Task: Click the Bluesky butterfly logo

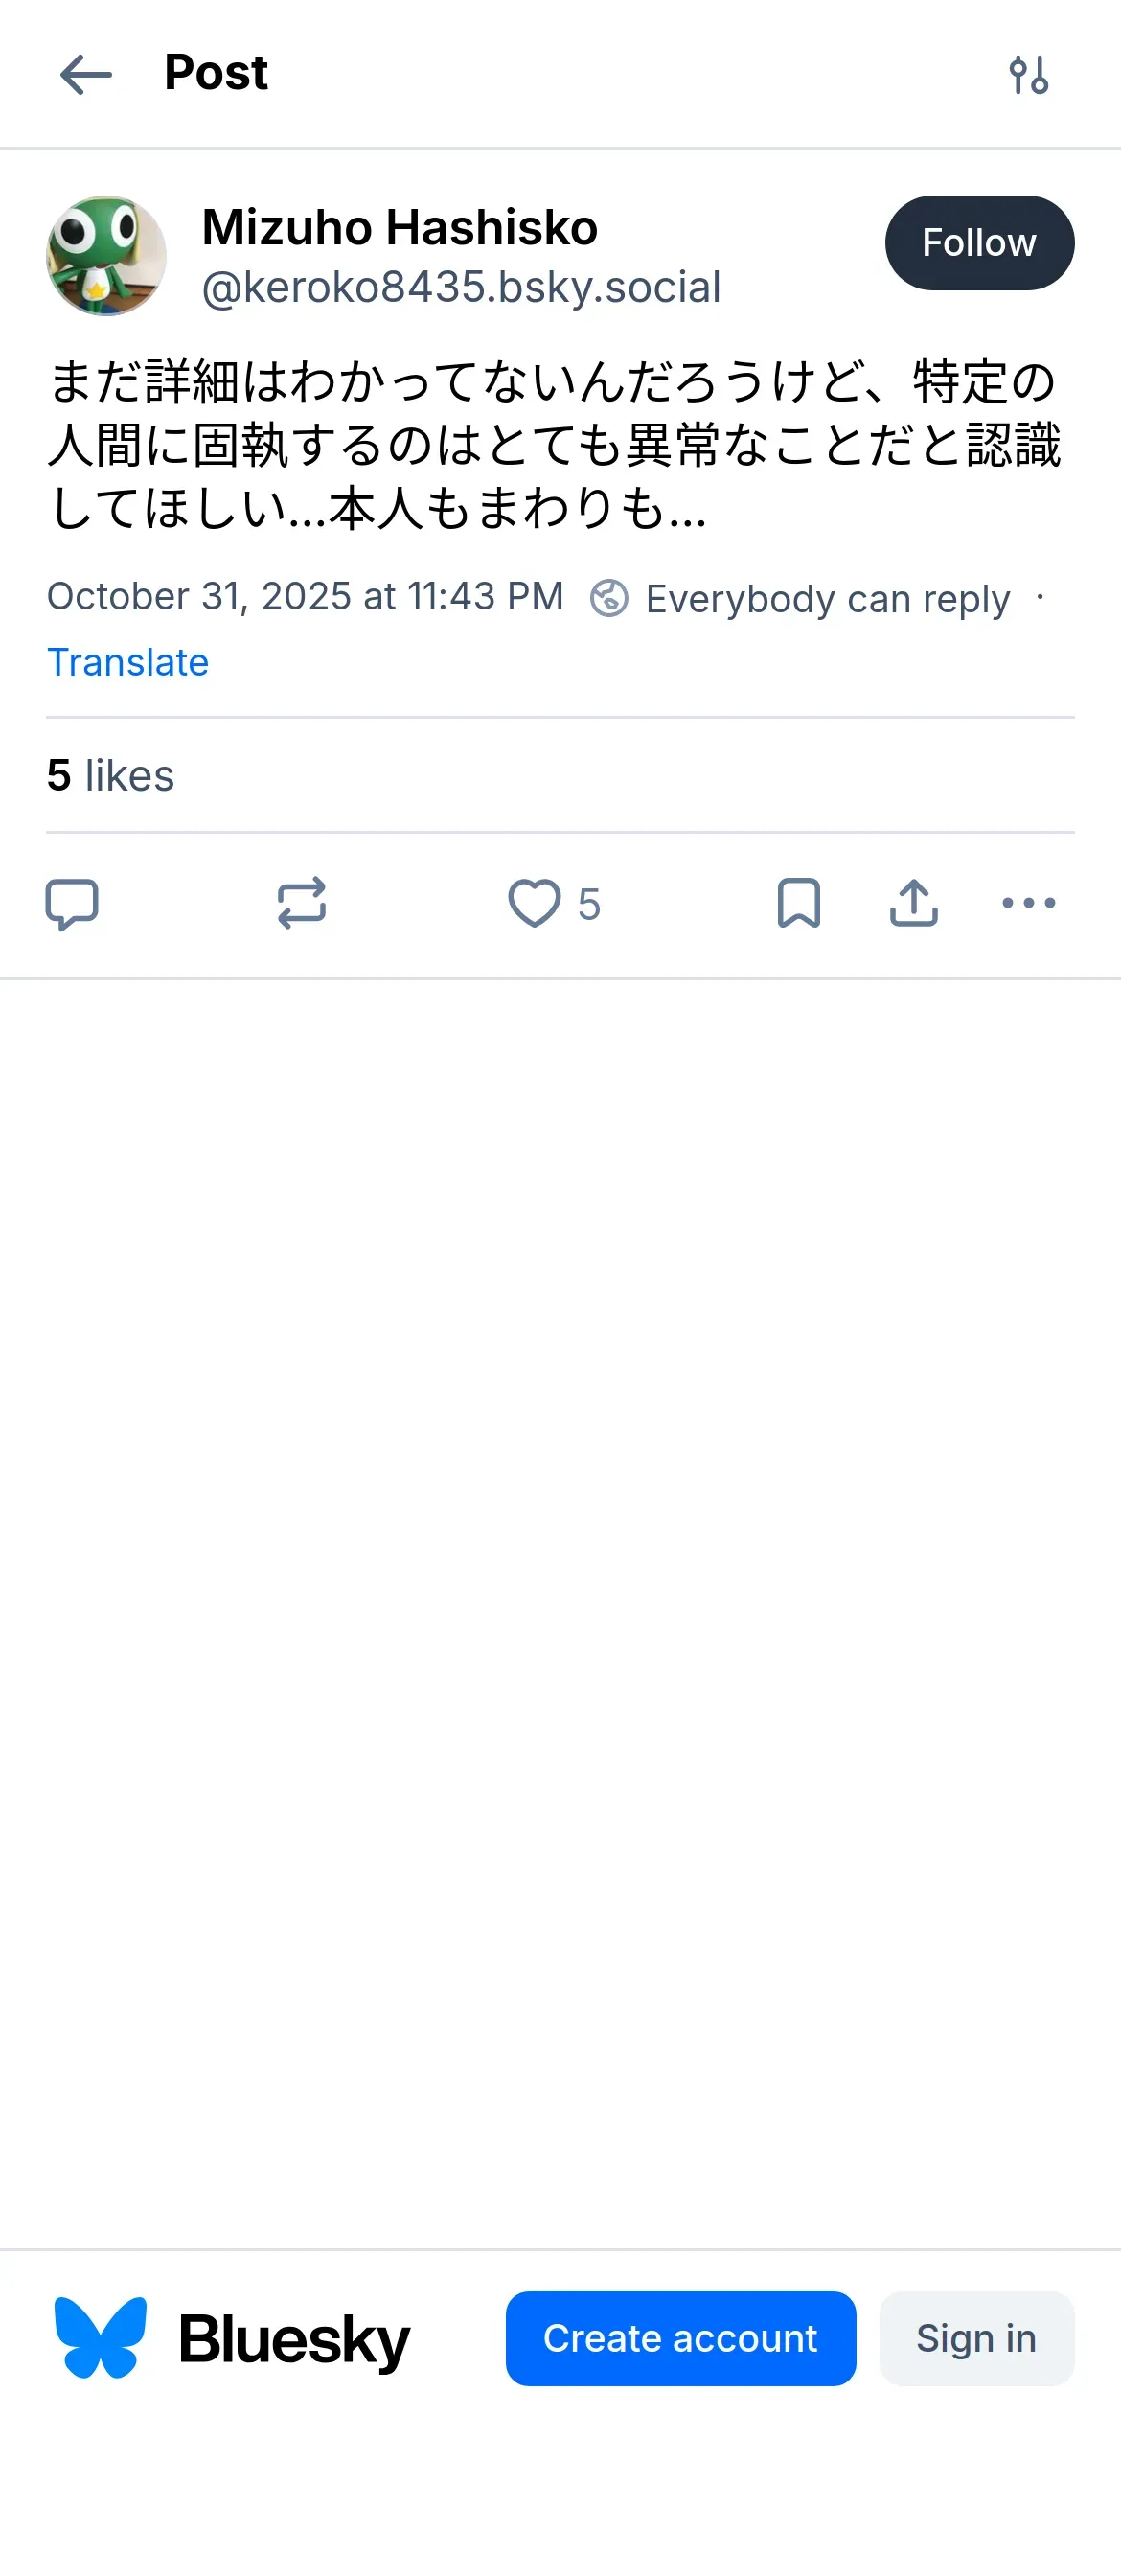Action: tap(100, 2338)
